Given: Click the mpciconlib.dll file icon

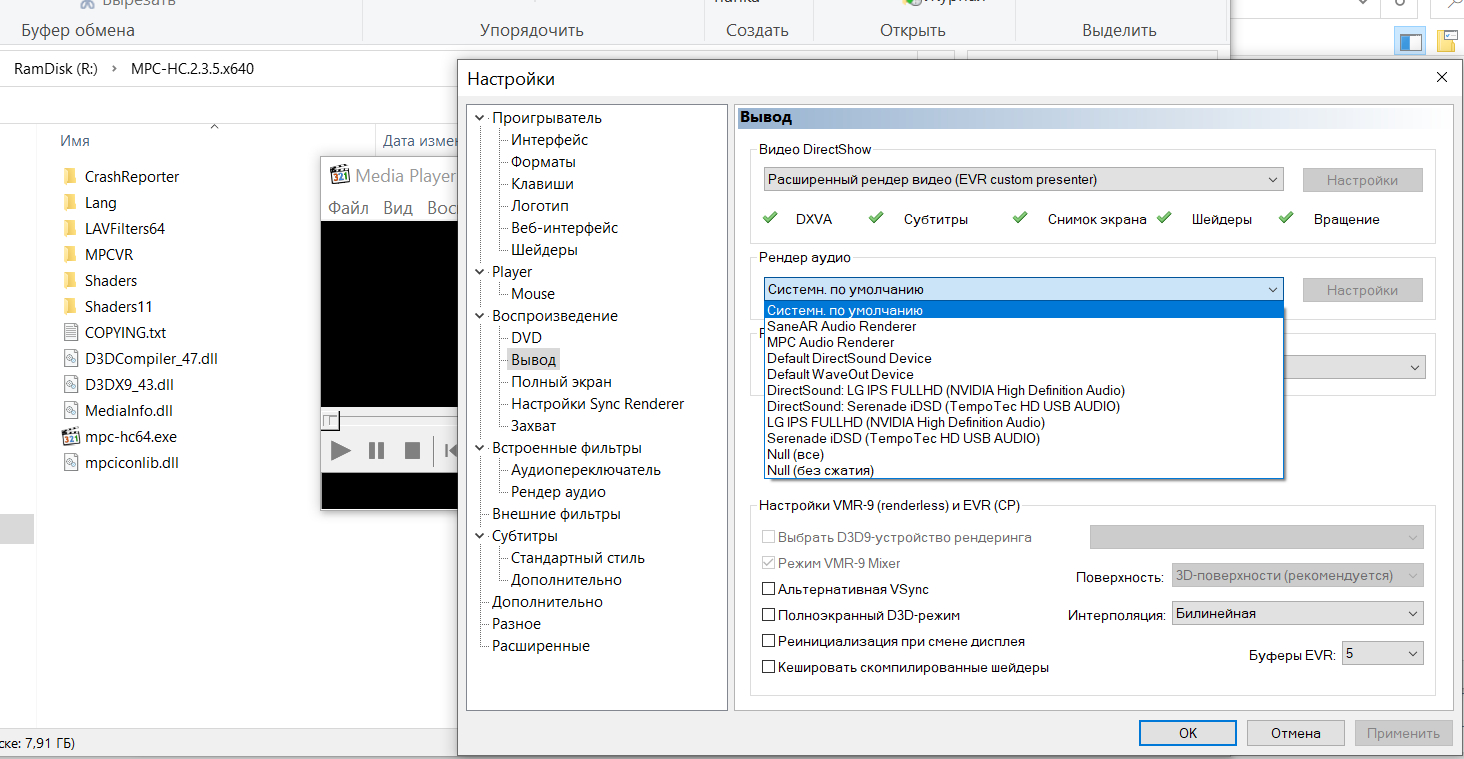Looking at the screenshot, I should pyautogui.click(x=70, y=463).
